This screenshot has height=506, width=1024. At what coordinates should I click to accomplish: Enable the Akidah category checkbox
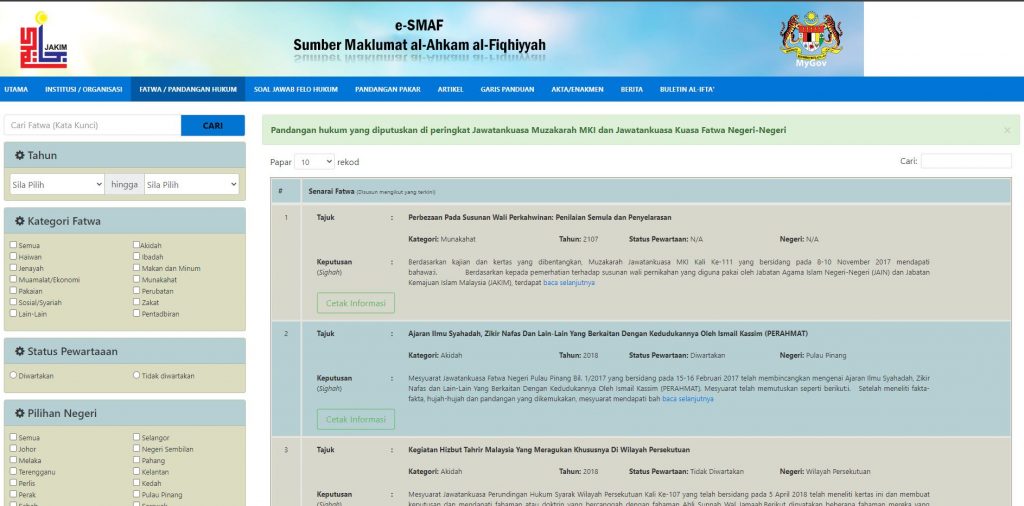tap(136, 245)
